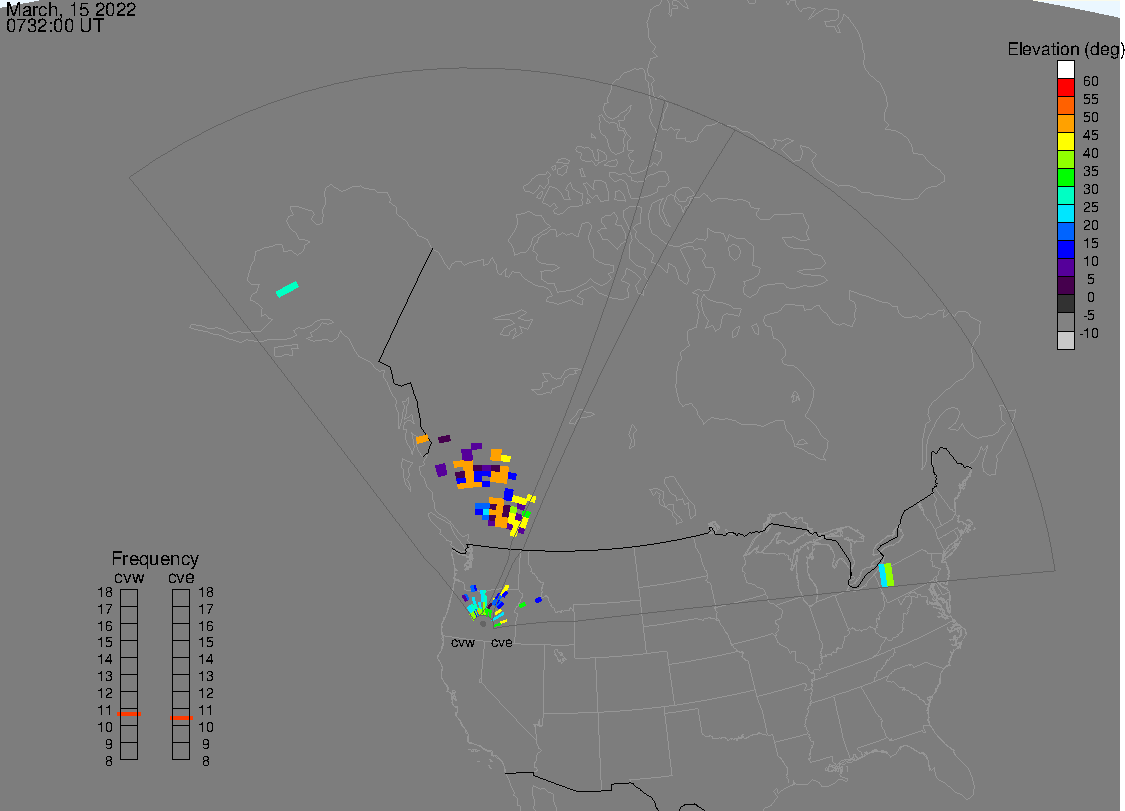1125x811 pixels.
Task: Select the lime swatch between 40 and 35
Action: [1065, 159]
